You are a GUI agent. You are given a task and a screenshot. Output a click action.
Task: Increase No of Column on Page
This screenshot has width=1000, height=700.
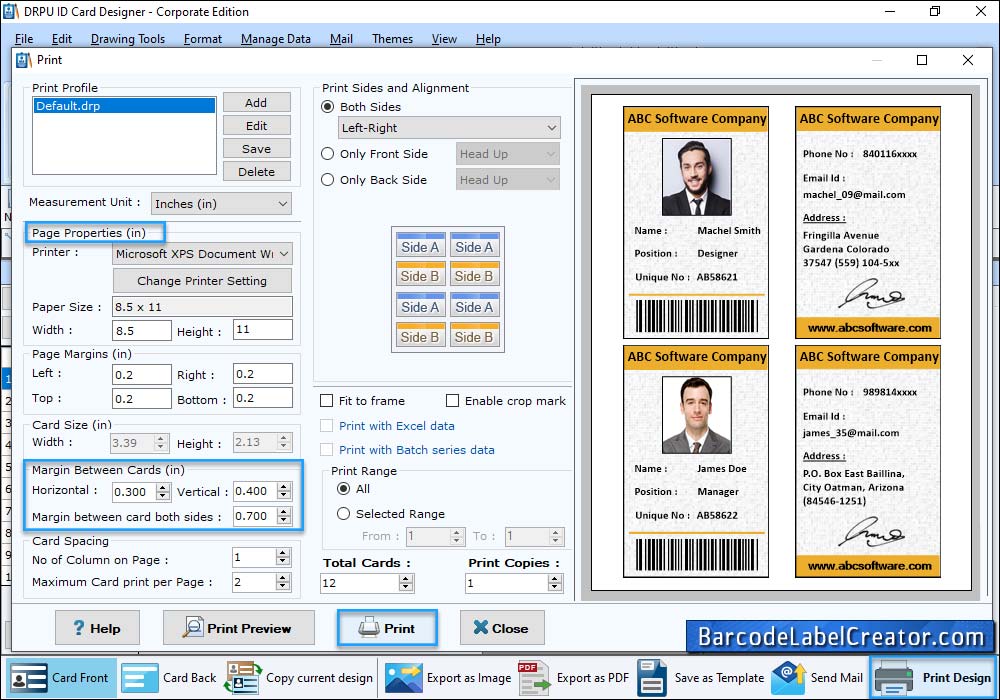[x=283, y=554]
